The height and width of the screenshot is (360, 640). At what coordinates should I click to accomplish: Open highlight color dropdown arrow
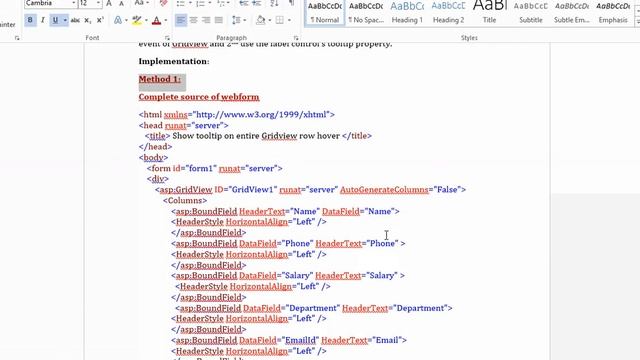[146, 20]
